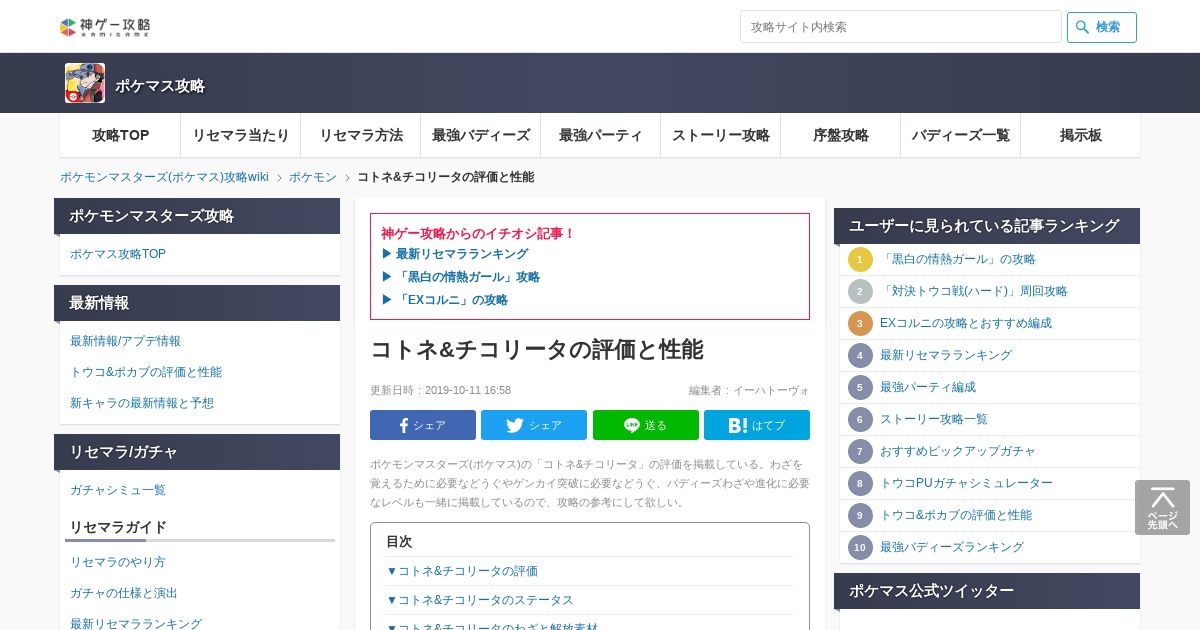Viewport: 1200px width, 630px height.
Task: Open 最新リセマラランキング in the left sidebar
Action: 136,624
